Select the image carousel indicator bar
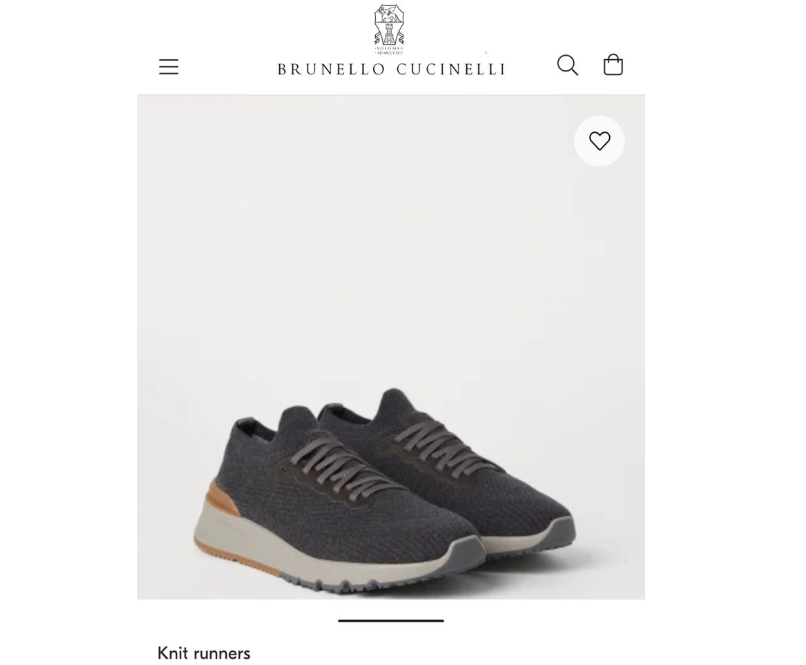This screenshot has height=665, width=806. pyautogui.click(x=391, y=621)
